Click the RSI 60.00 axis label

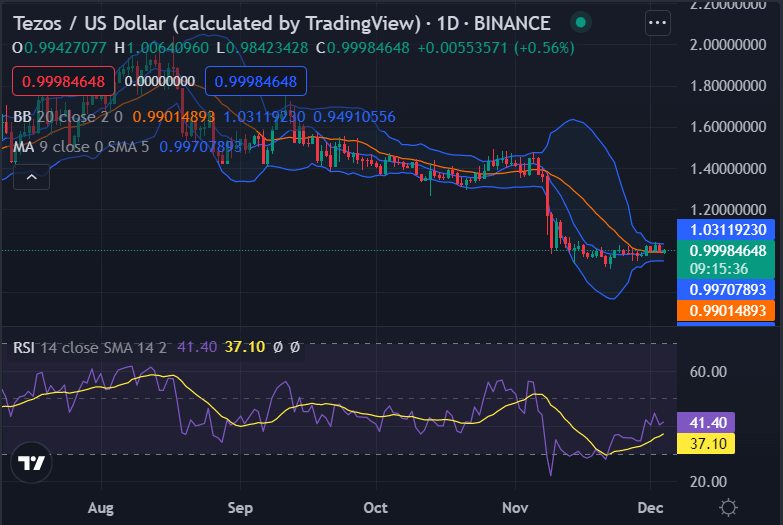tap(708, 372)
